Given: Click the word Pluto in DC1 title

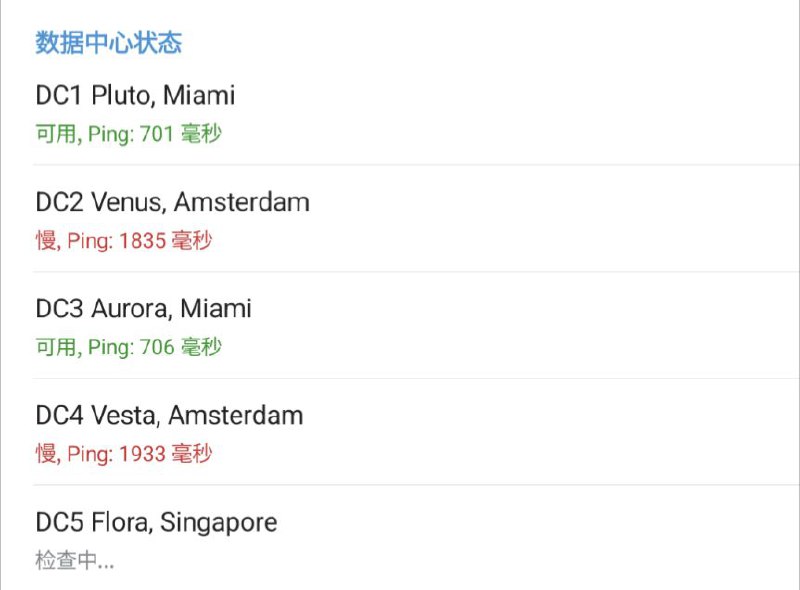Looking at the screenshot, I should click(x=121, y=95).
